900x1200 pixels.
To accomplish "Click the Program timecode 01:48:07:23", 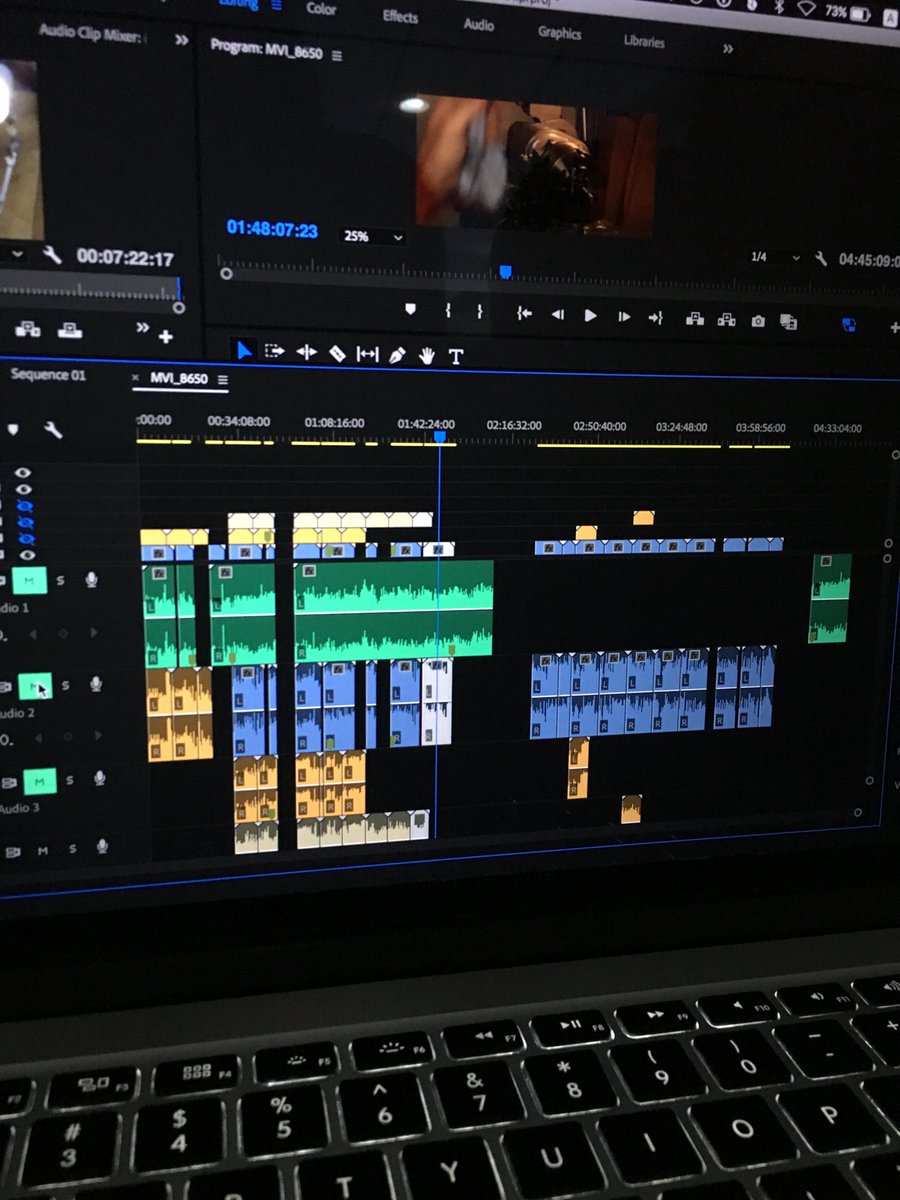I will click(272, 229).
